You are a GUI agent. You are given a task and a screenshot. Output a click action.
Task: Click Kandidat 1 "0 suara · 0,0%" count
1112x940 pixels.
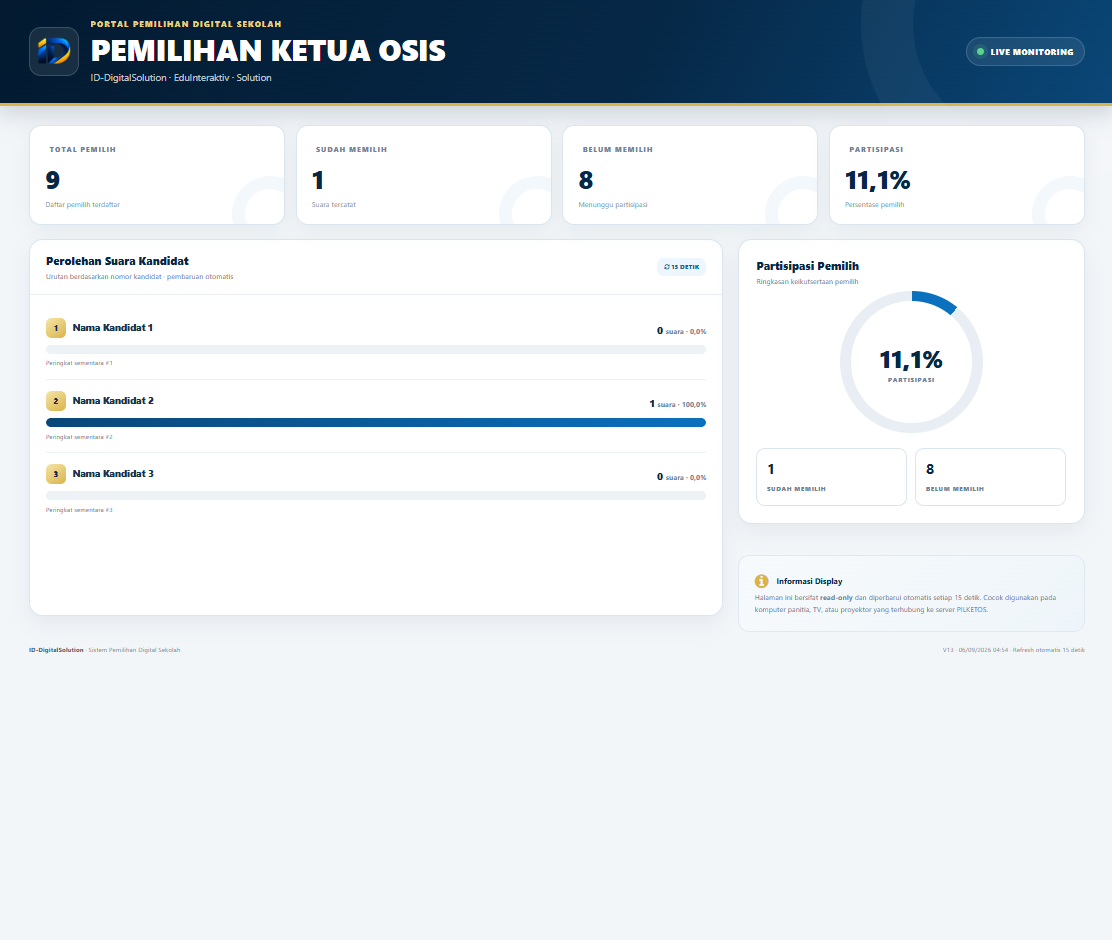click(681, 331)
